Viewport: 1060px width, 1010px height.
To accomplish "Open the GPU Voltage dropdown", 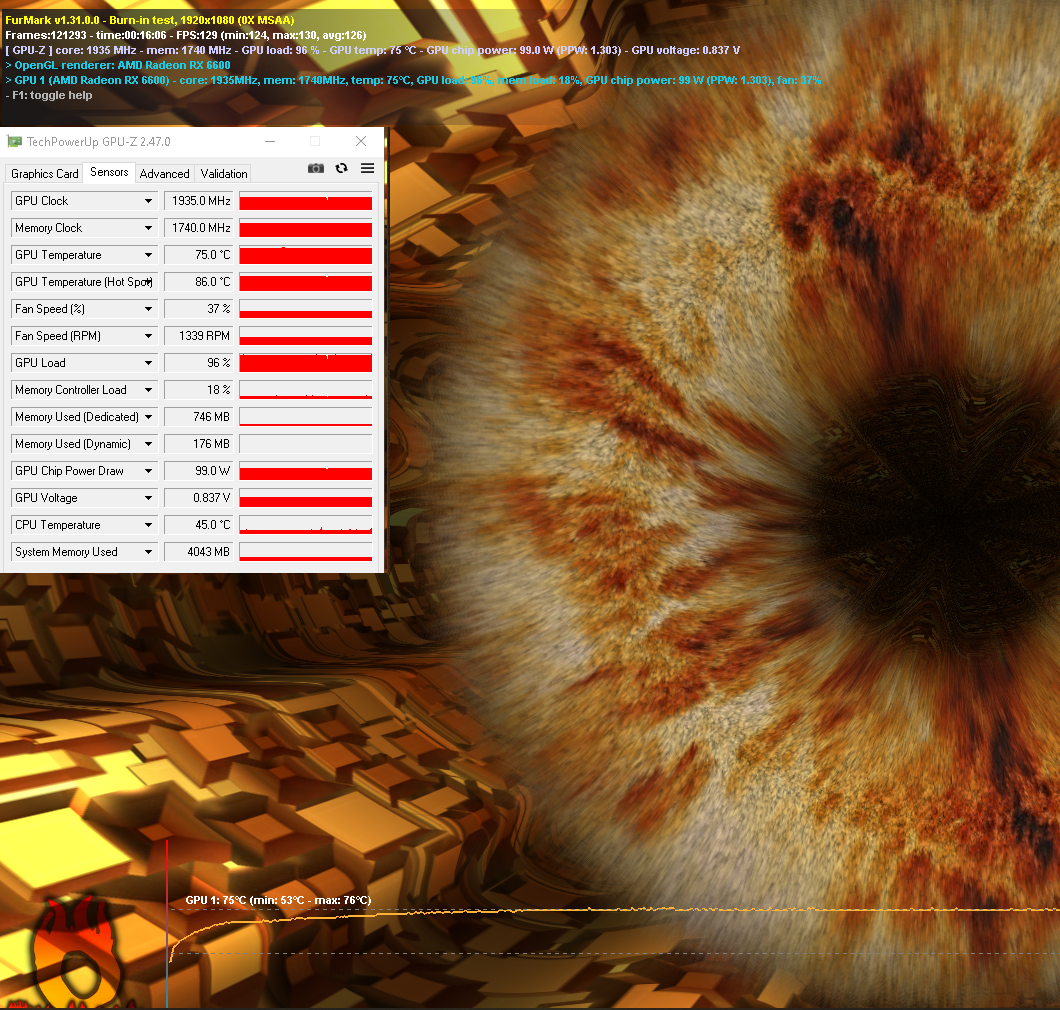I will [x=148, y=498].
